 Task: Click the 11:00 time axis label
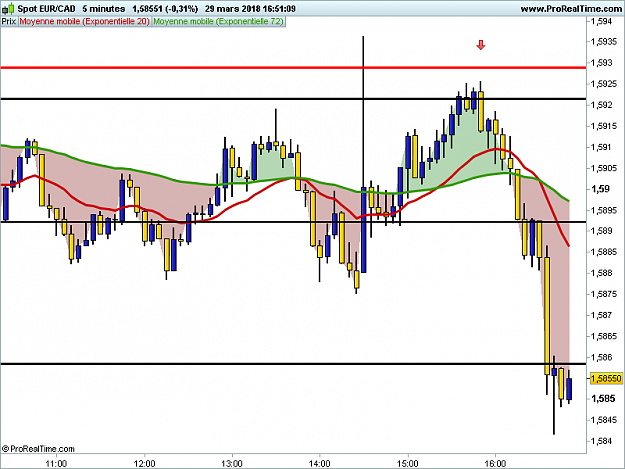tap(56, 463)
